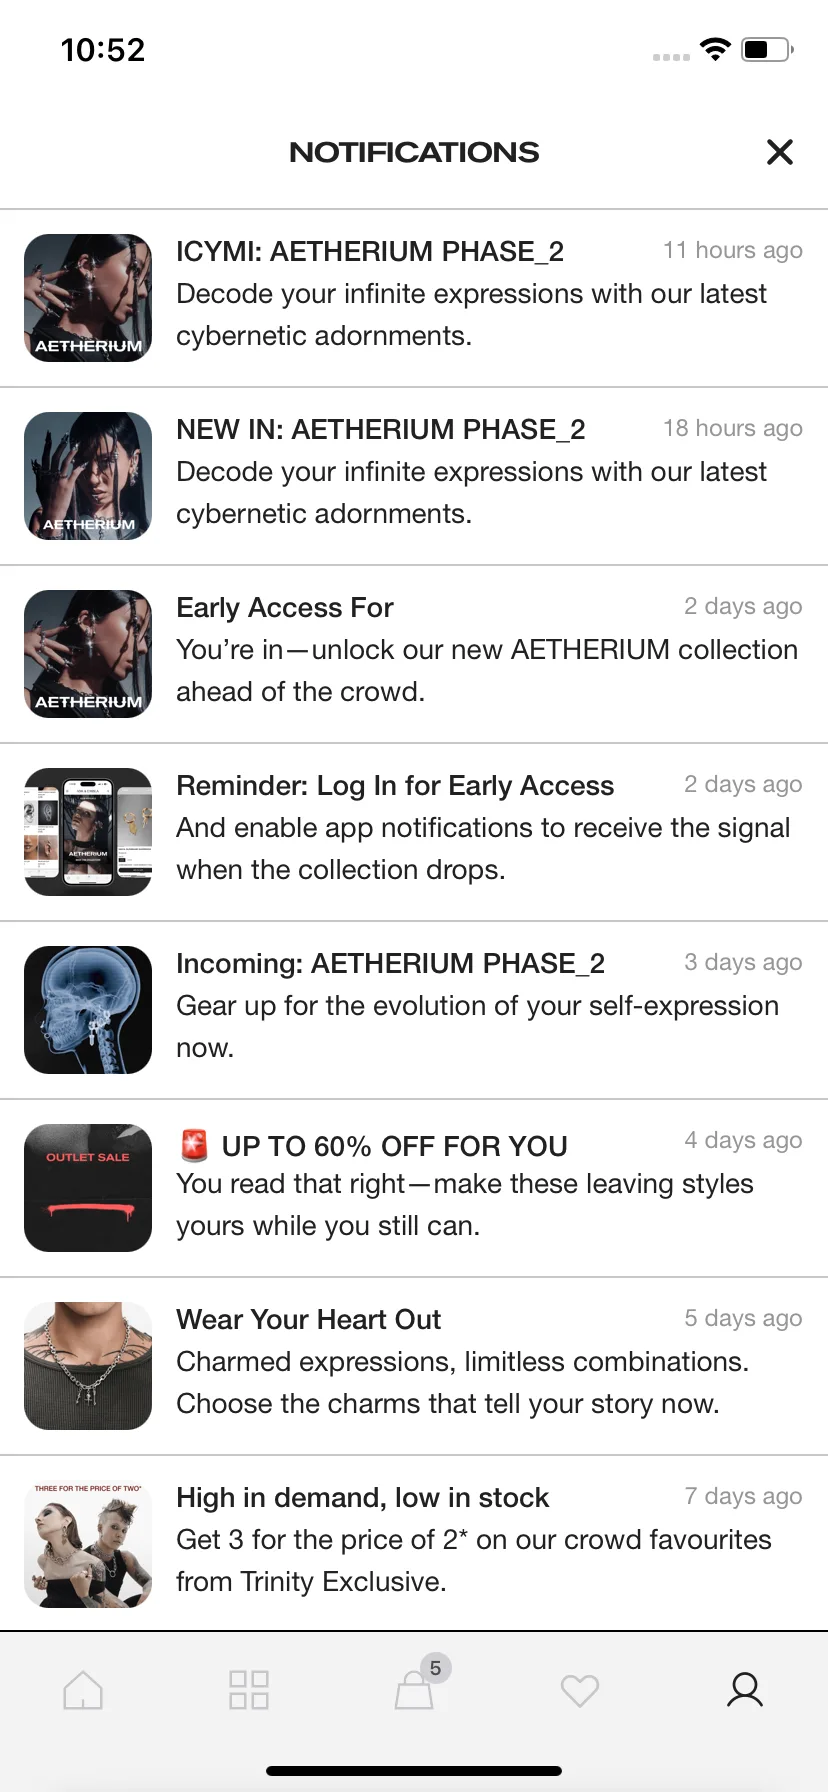This screenshot has height=1792, width=828.
Task: View Incoming: AETHERIUM PHASE_2 notification
Action: 470,1006
